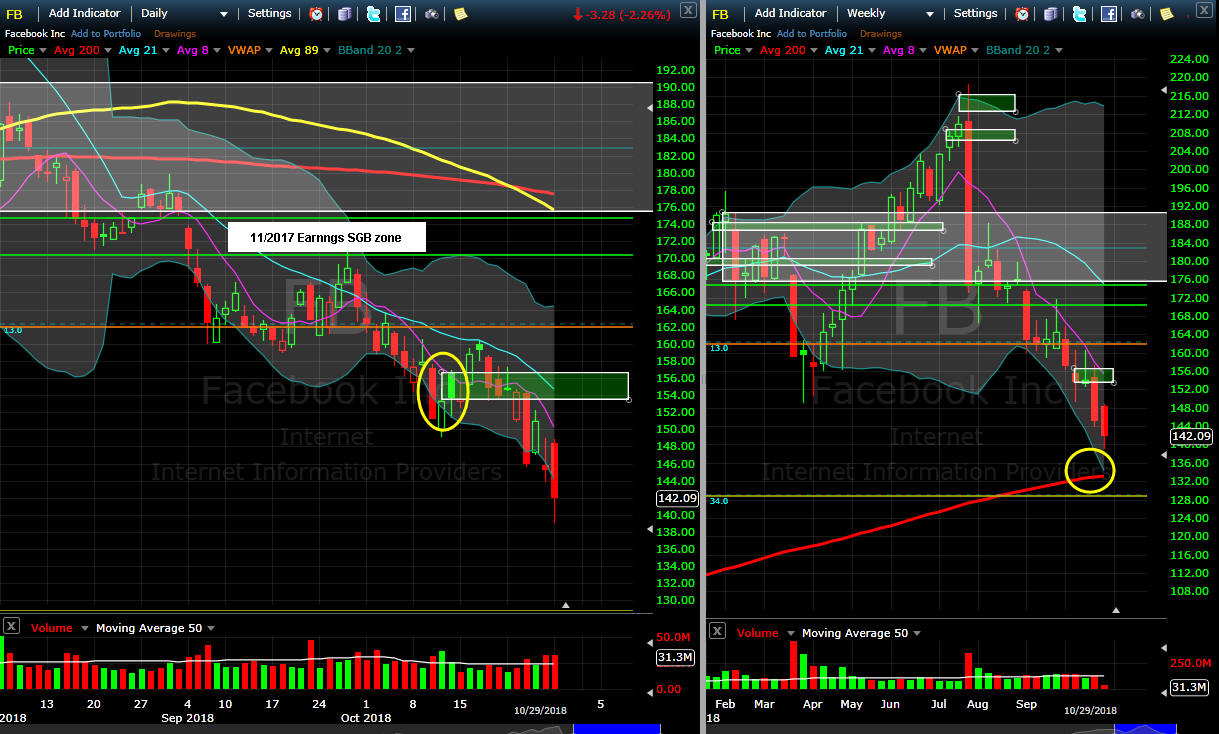1219x734 pixels.
Task: Click Add to Portfolio link on Daily chart
Action: (x=108, y=33)
